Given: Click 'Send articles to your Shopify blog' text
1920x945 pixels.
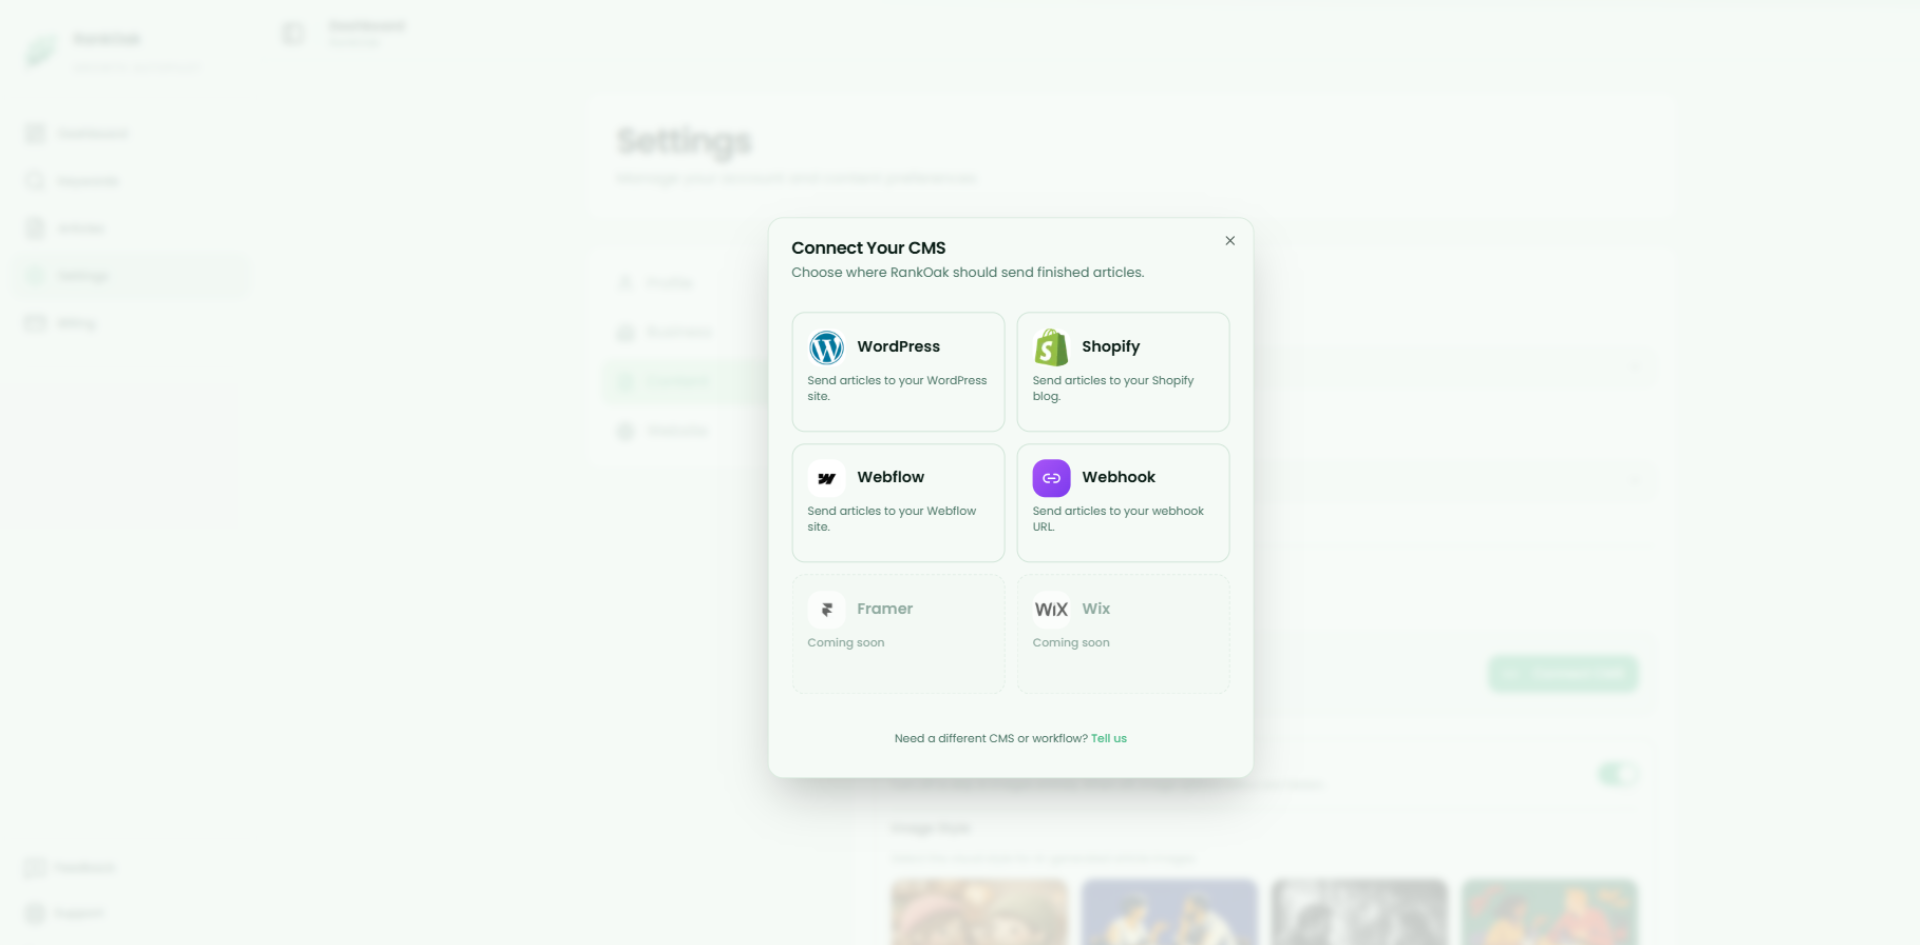Looking at the screenshot, I should point(1113,388).
